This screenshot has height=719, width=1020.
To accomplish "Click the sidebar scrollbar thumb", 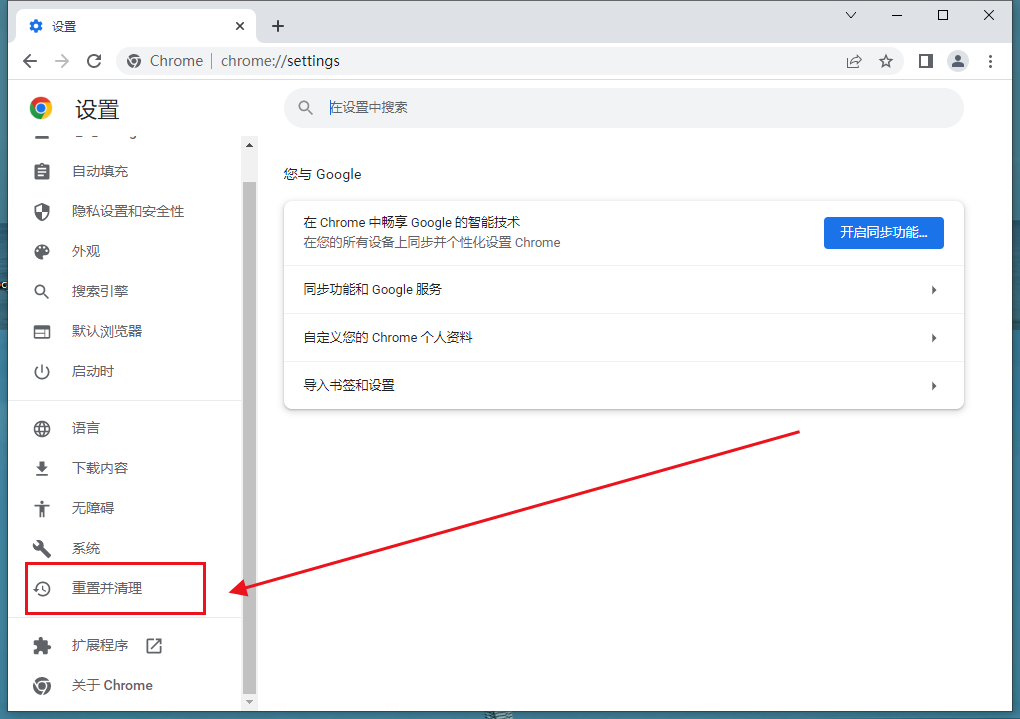I will coord(249,438).
